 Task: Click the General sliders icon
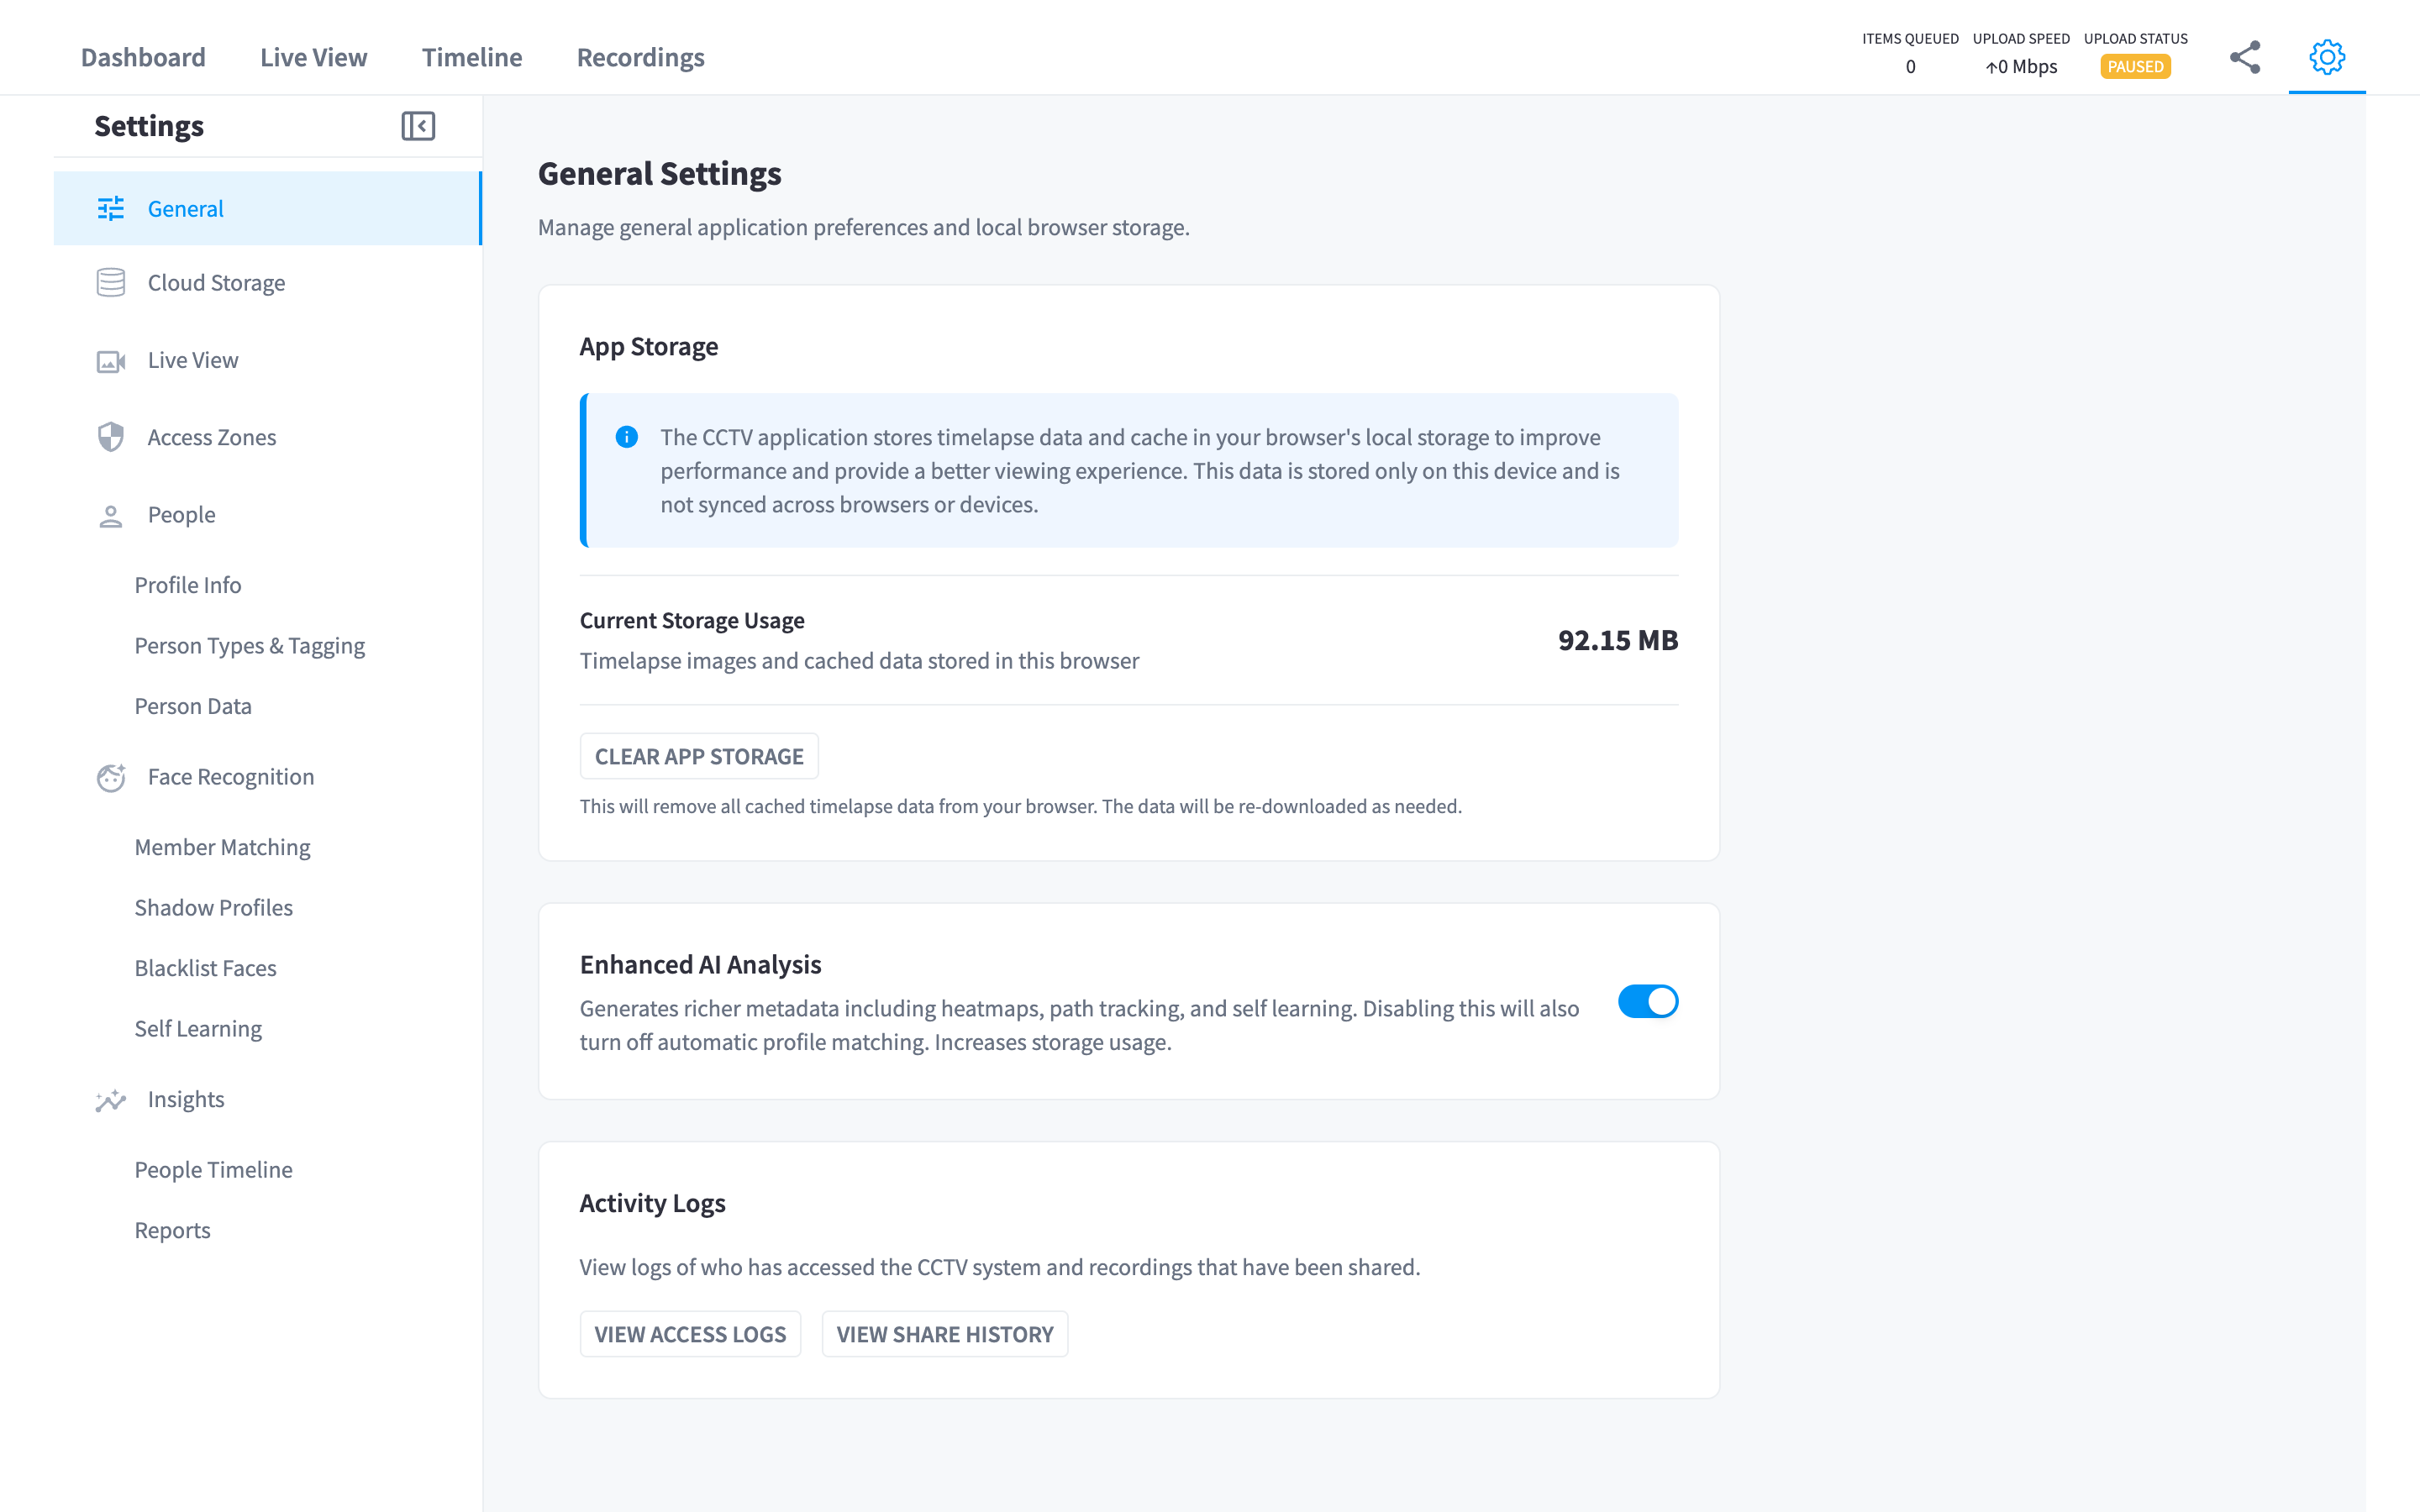111,208
